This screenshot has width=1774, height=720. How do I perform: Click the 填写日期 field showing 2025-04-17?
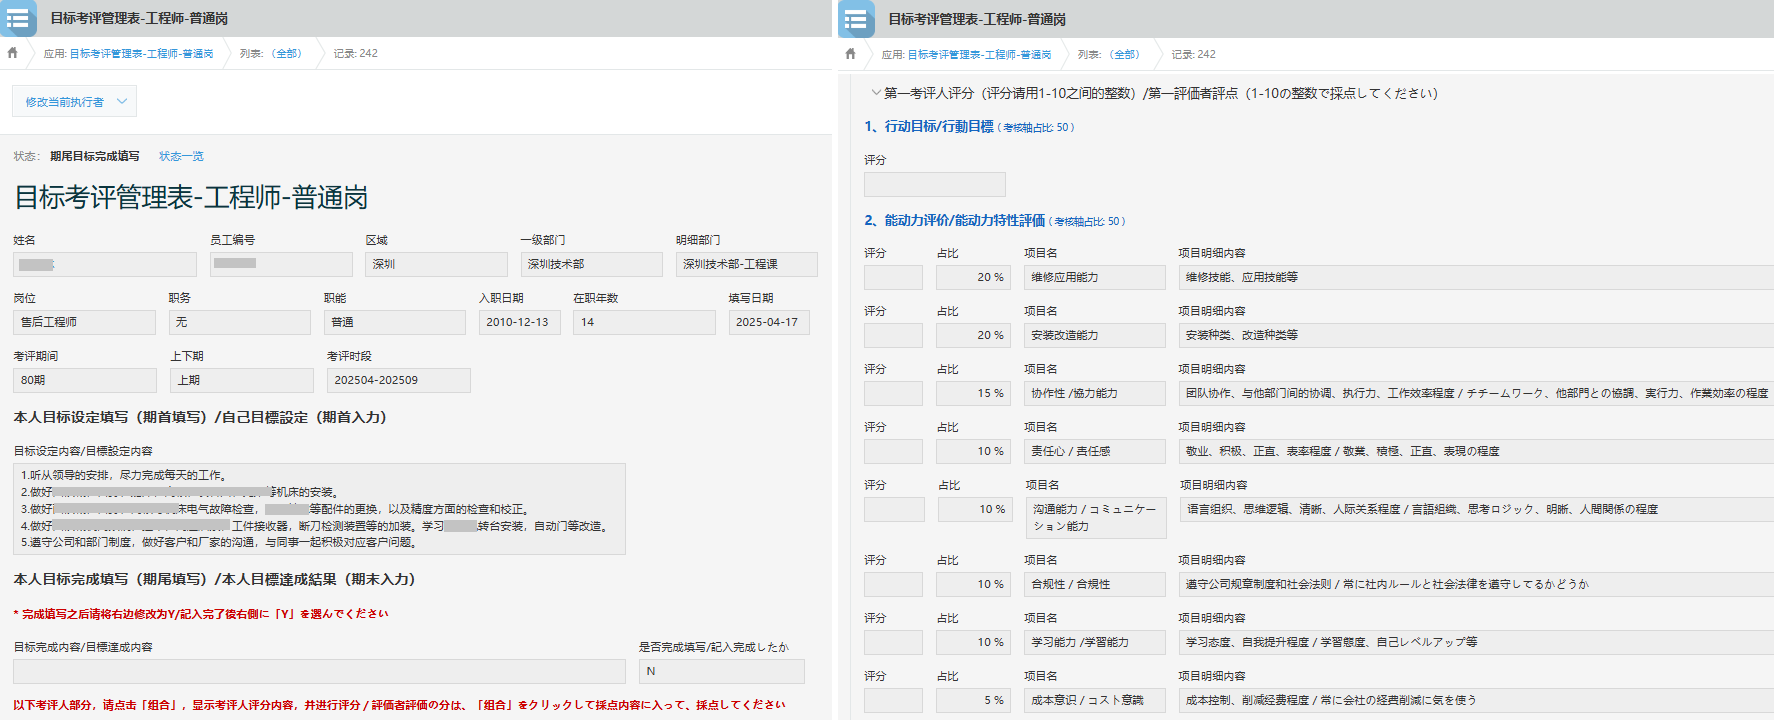point(768,322)
